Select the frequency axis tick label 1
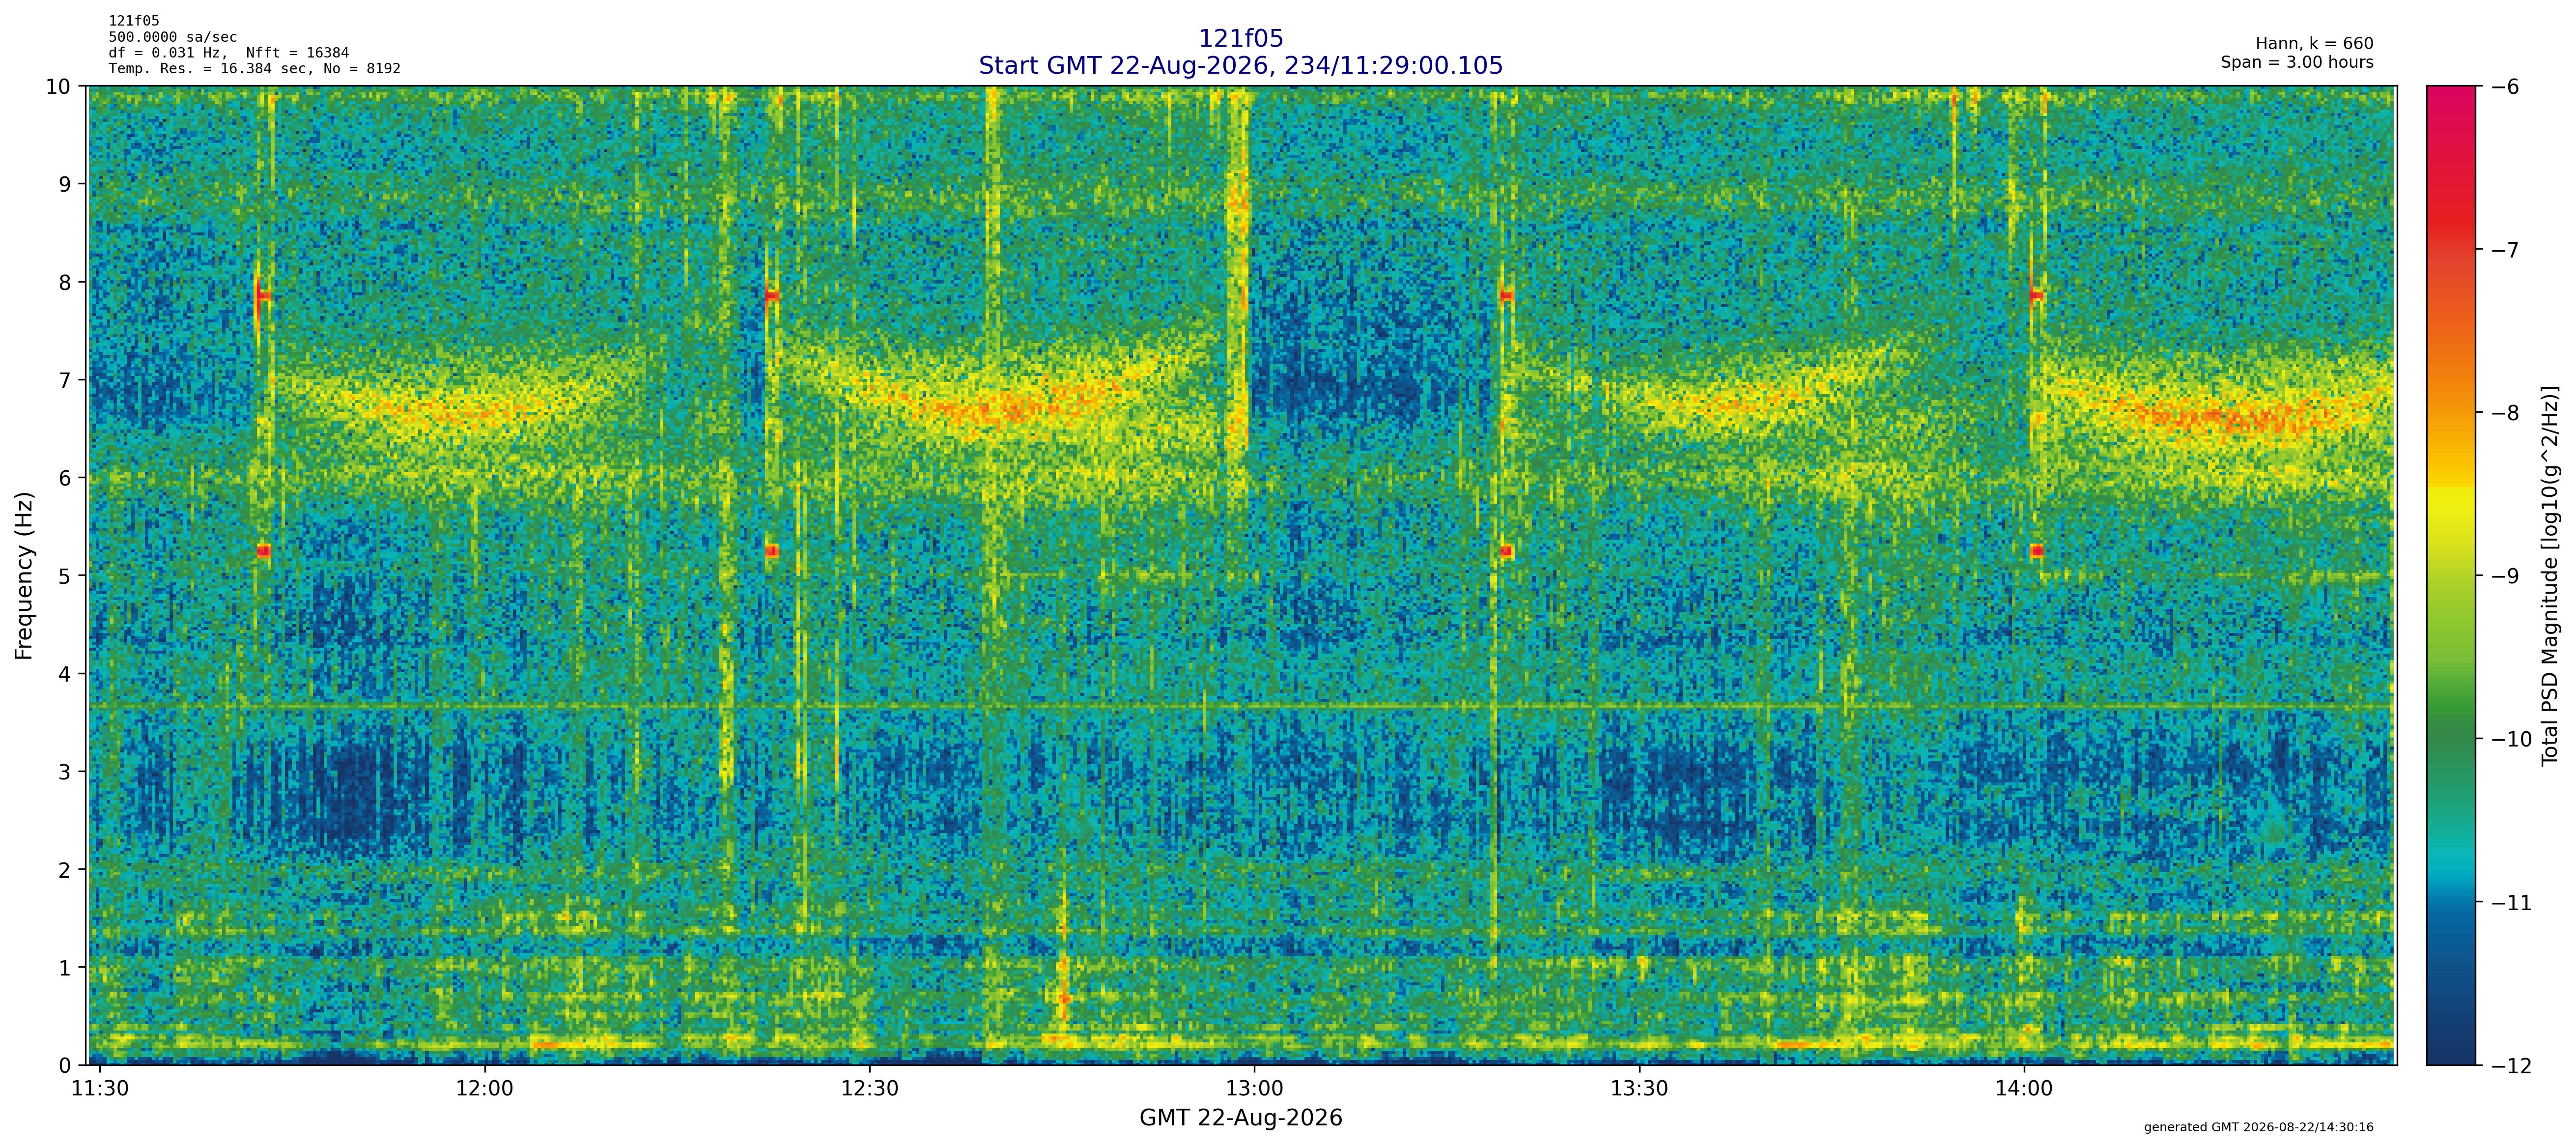The height and width of the screenshot is (1148, 2576). click(x=65, y=969)
